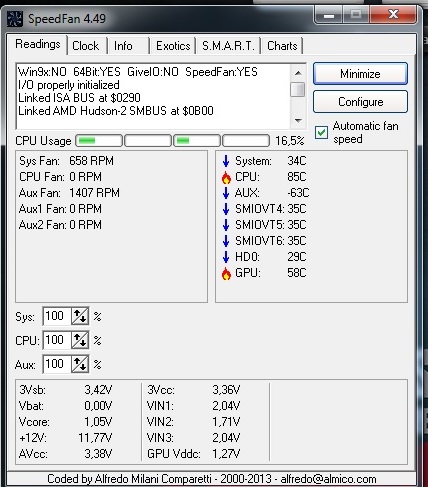Toggle the Automatic fan speed checkbox

[321, 133]
